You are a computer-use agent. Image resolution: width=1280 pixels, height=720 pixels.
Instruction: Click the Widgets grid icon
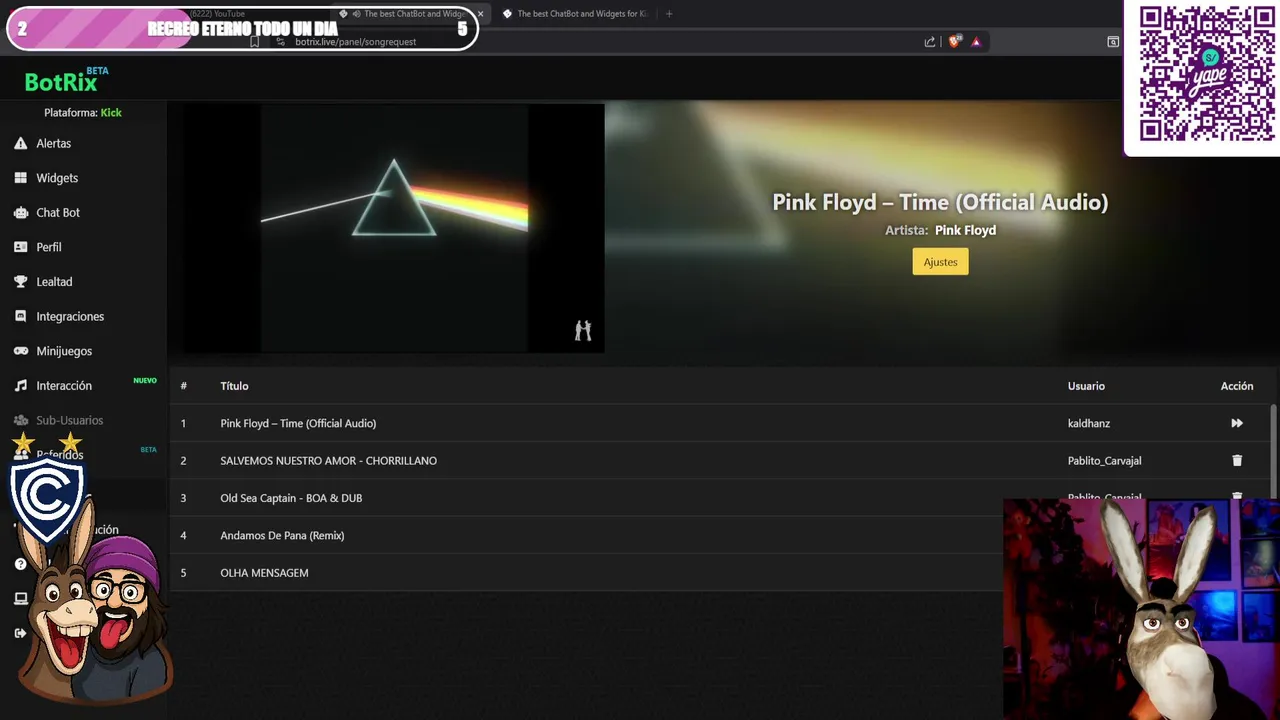tap(20, 178)
